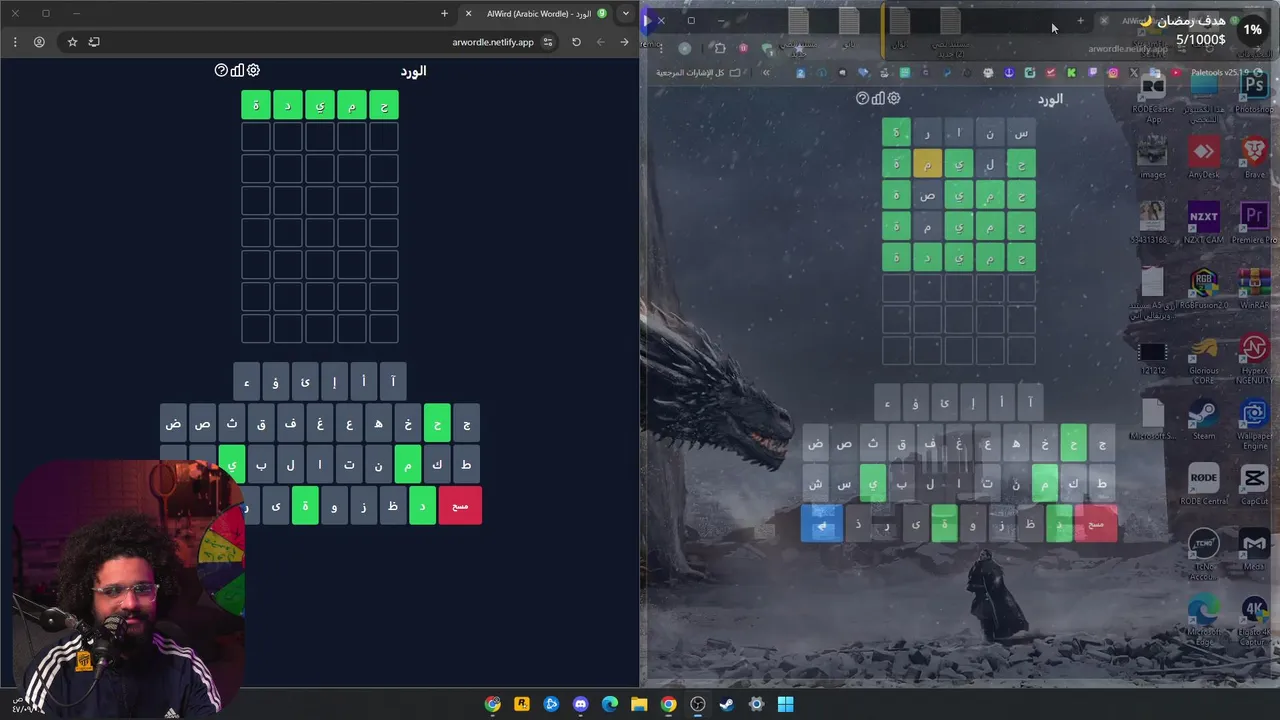Open Photoshop desktop shortcut
The width and height of the screenshot is (1280, 720).
tap(1254, 92)
